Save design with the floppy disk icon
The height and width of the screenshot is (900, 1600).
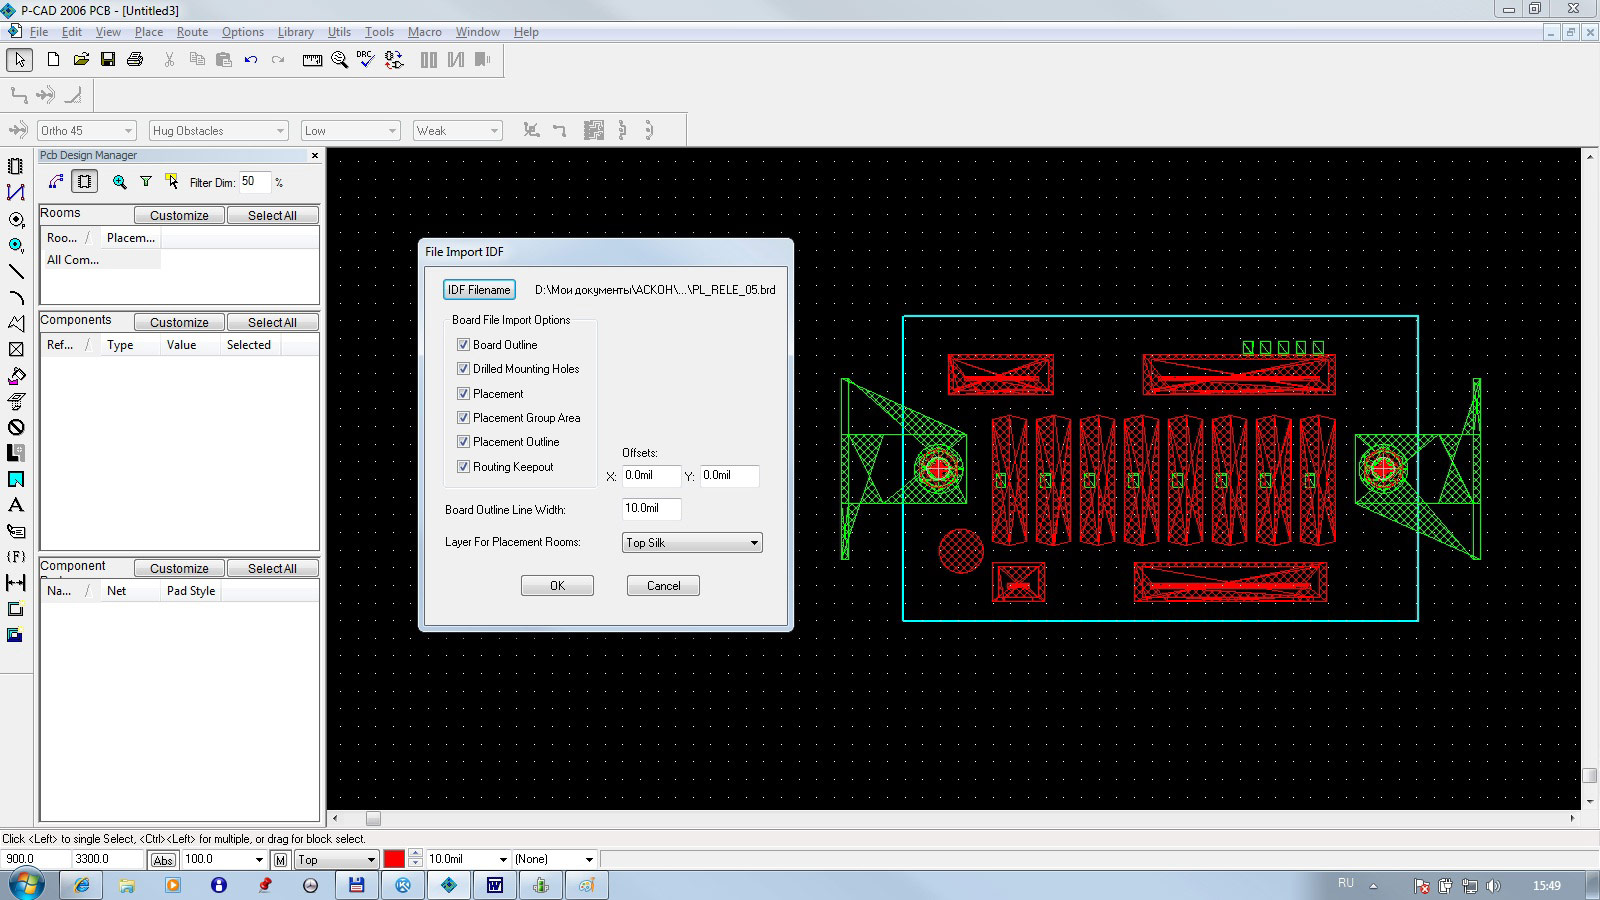pyautogui.click(x=108, y=60)
